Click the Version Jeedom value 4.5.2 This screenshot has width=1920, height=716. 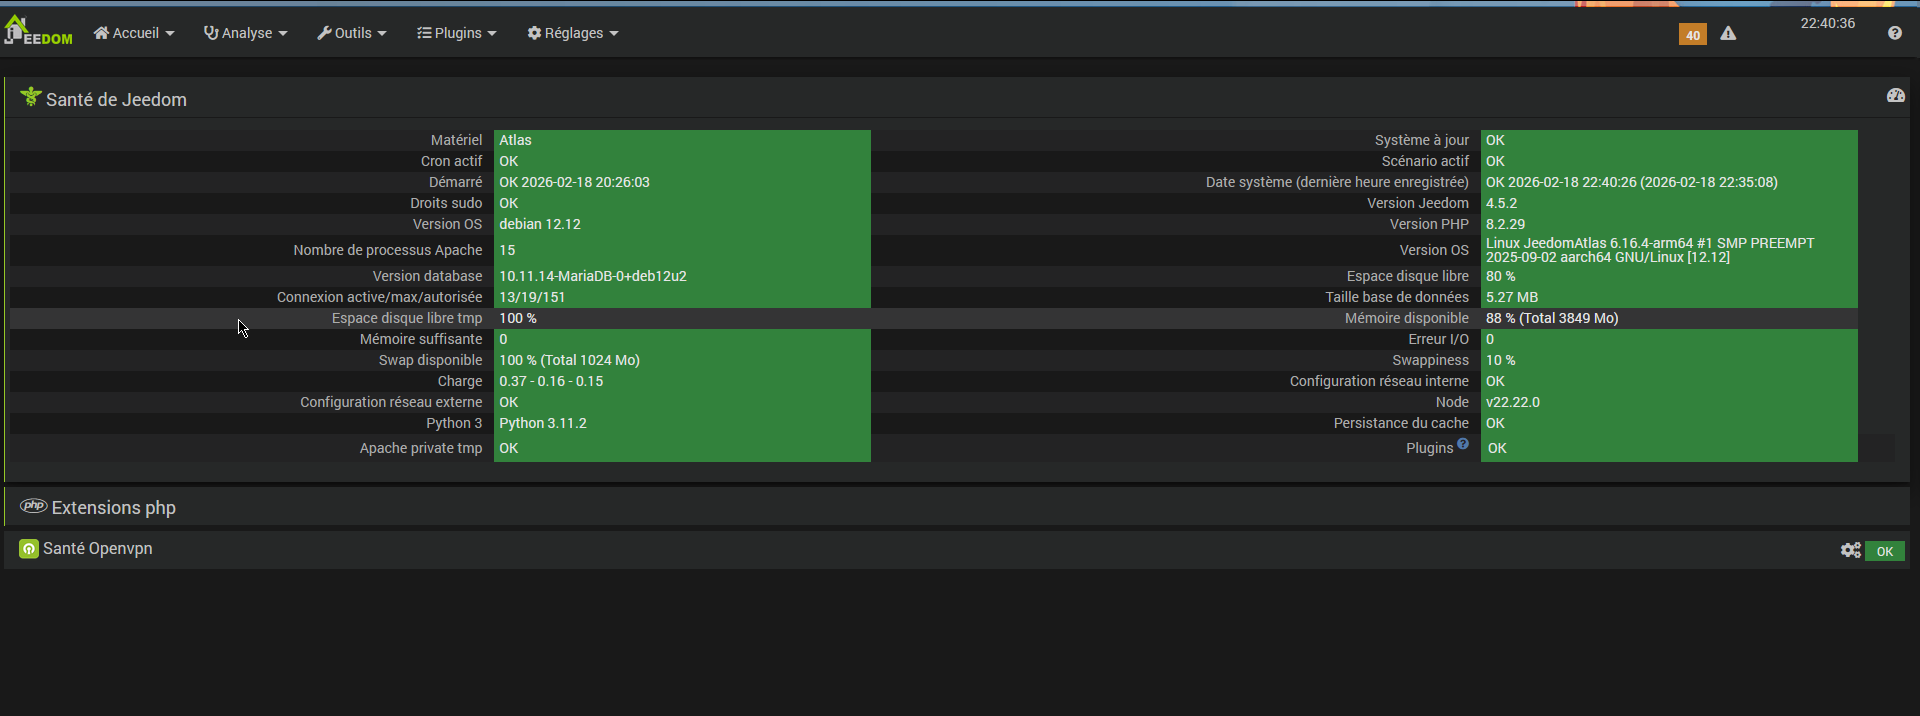click(x=1501, y=203)
